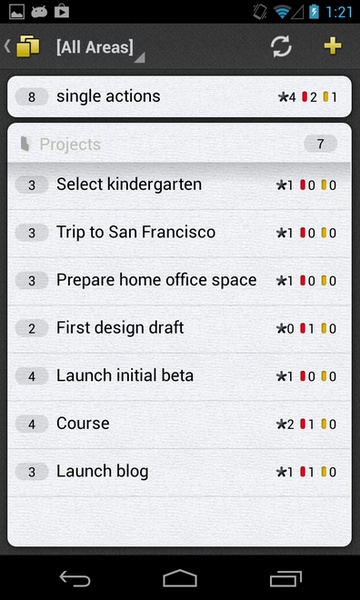The image size is (360, 600).
Task: Tap the Projects count badge showing 7
Action: tap(321, 144)
